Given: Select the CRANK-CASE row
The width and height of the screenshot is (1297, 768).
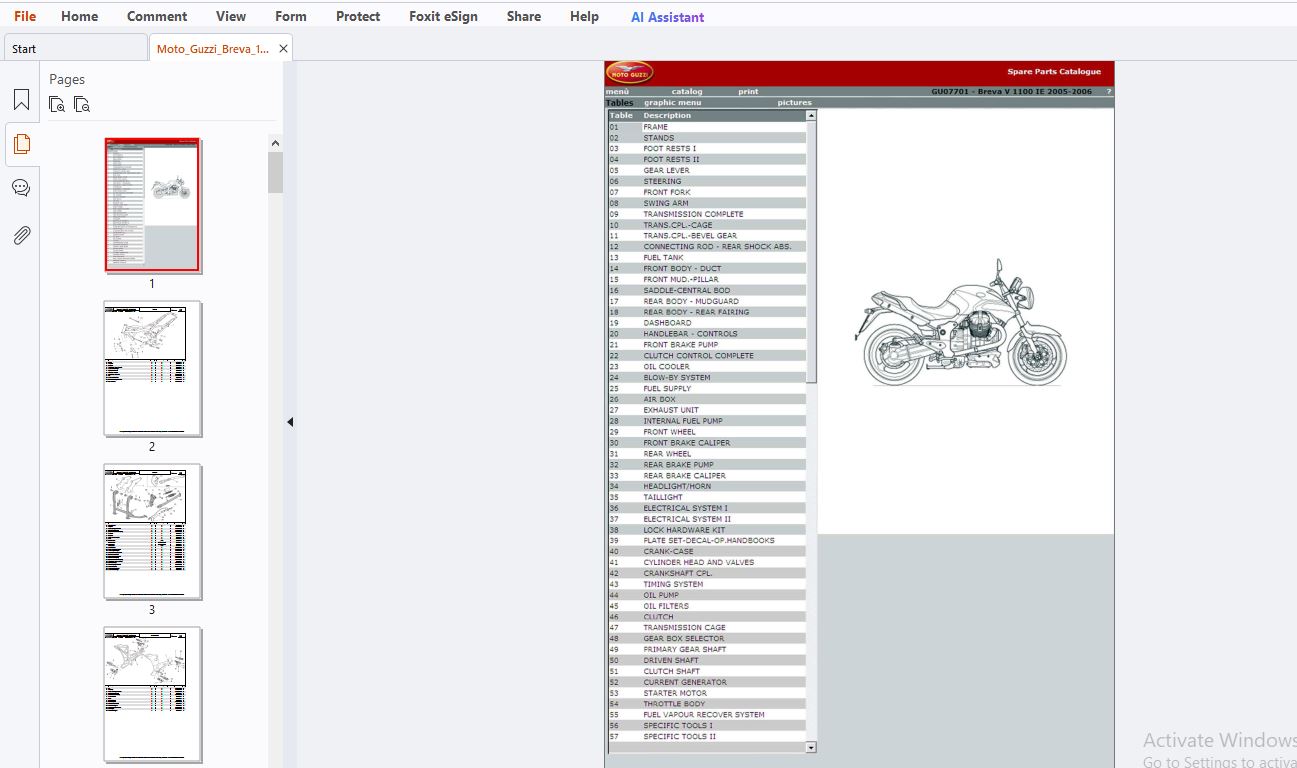Looking at the screenshot, I should 706,552.
